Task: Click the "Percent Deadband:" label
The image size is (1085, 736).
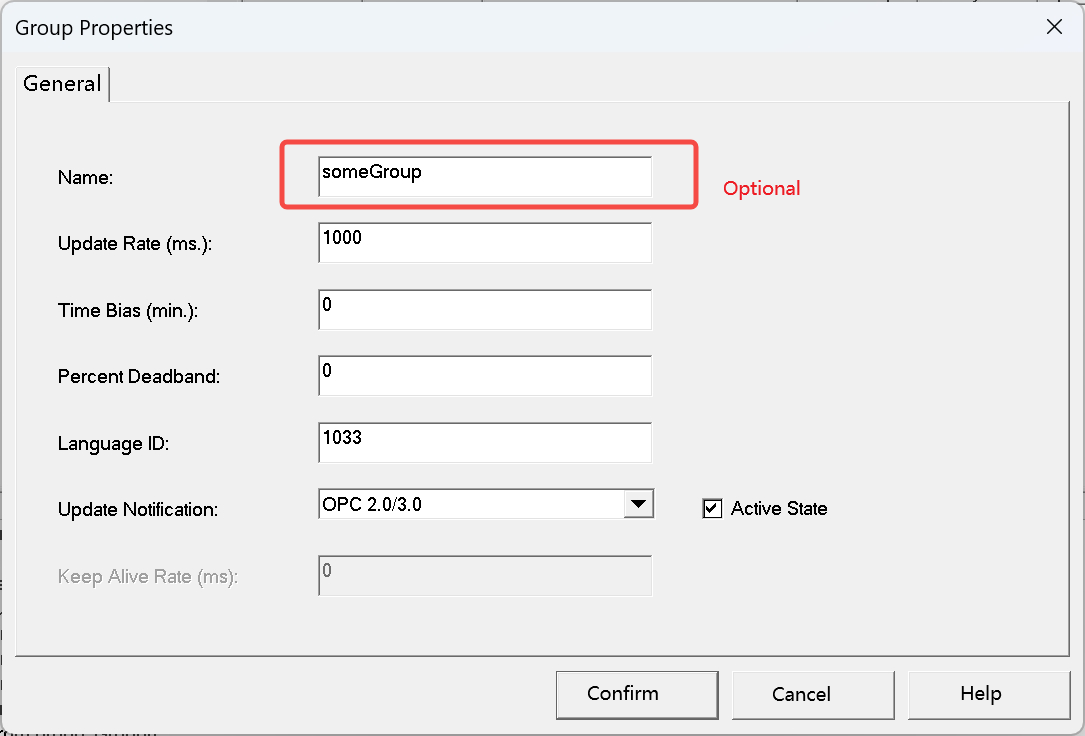Action: coord(139,377)
